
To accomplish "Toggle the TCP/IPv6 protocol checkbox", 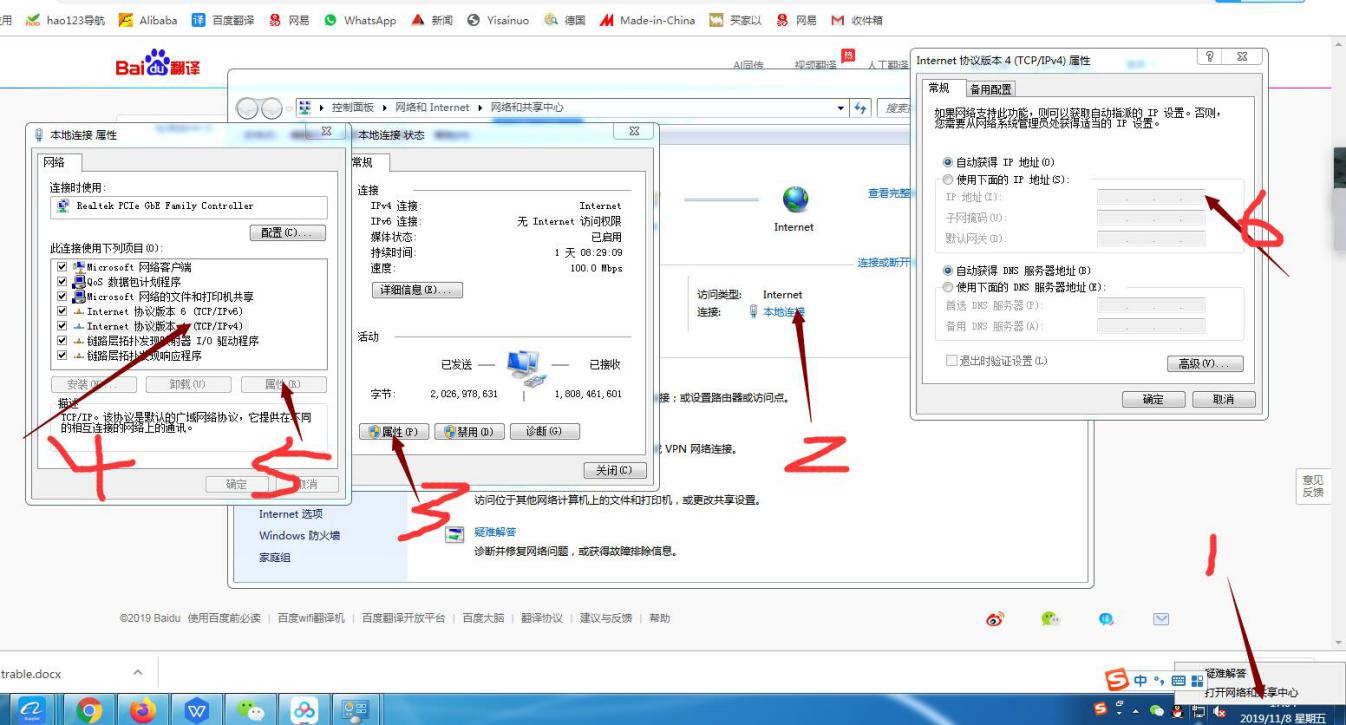I will click(x=62, y=311).
